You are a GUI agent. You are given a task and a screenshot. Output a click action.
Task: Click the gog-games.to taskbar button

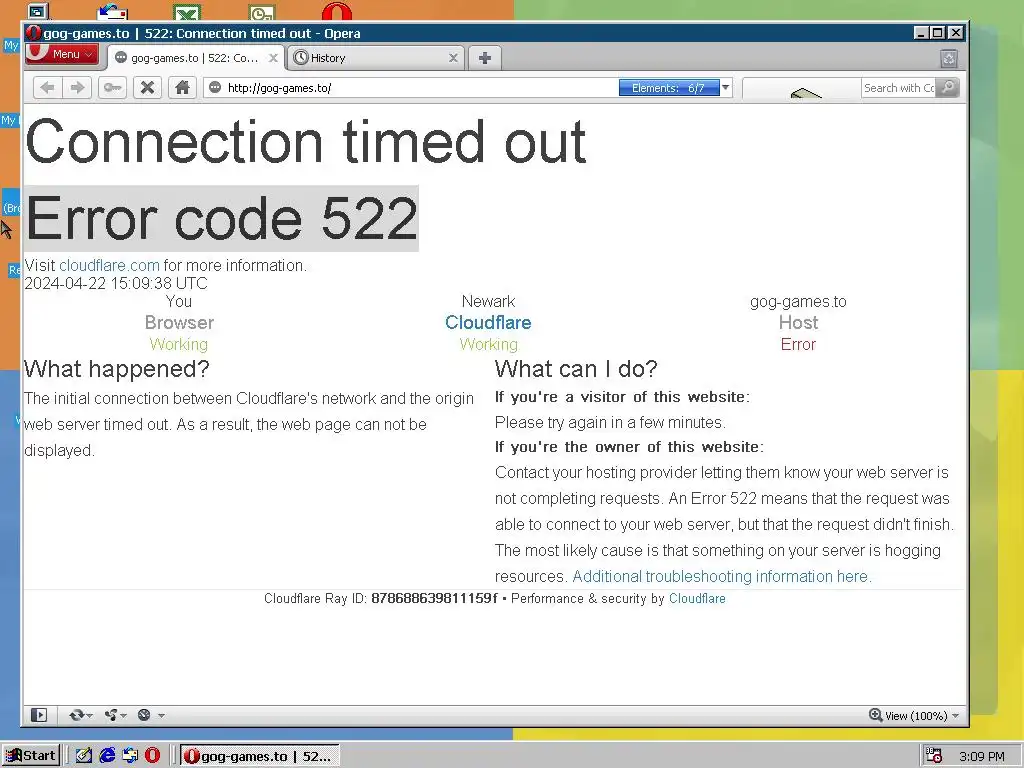260,756
